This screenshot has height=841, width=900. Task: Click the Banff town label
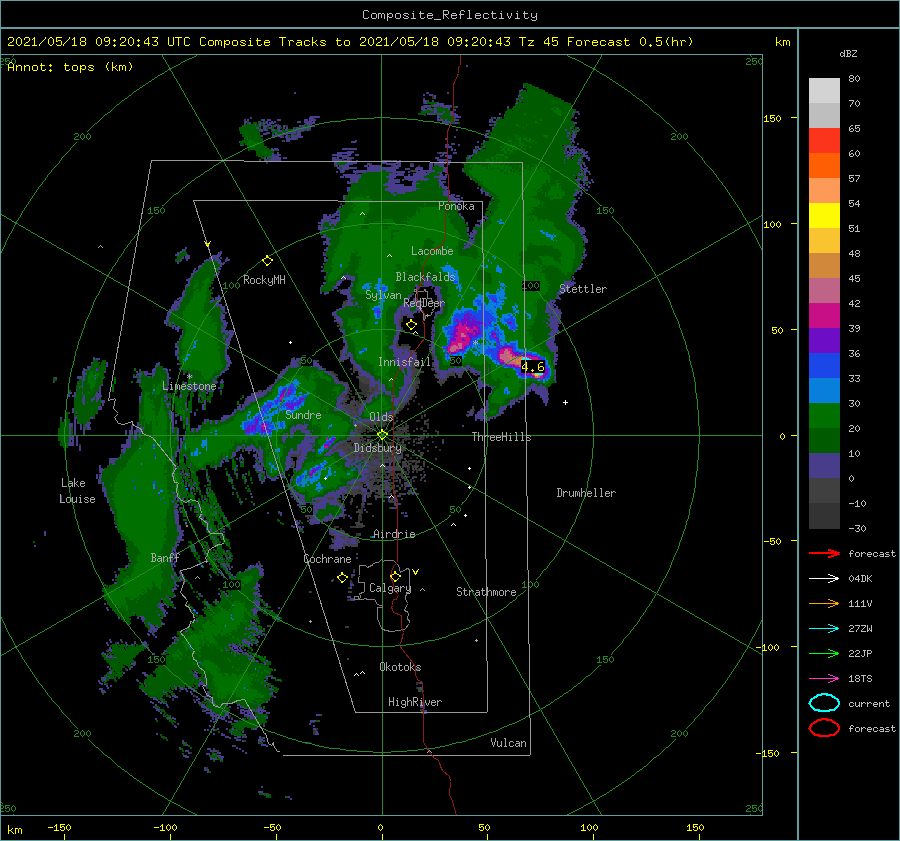coord(165,558)
